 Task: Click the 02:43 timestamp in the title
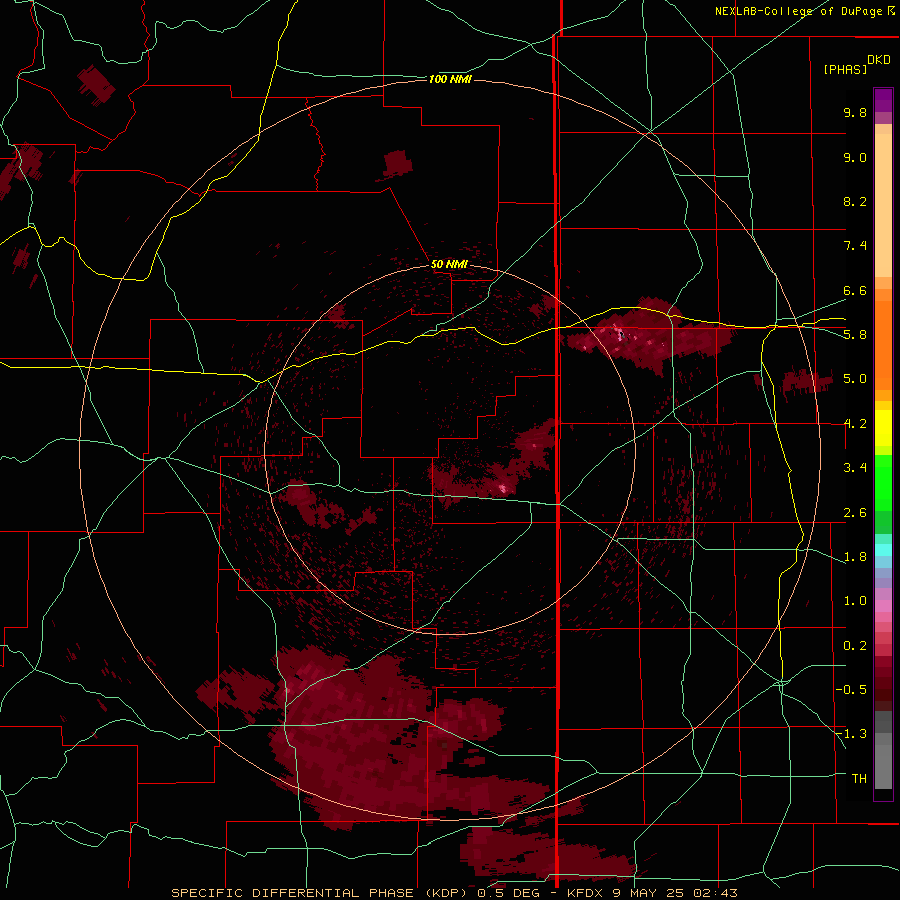[718, 893]
